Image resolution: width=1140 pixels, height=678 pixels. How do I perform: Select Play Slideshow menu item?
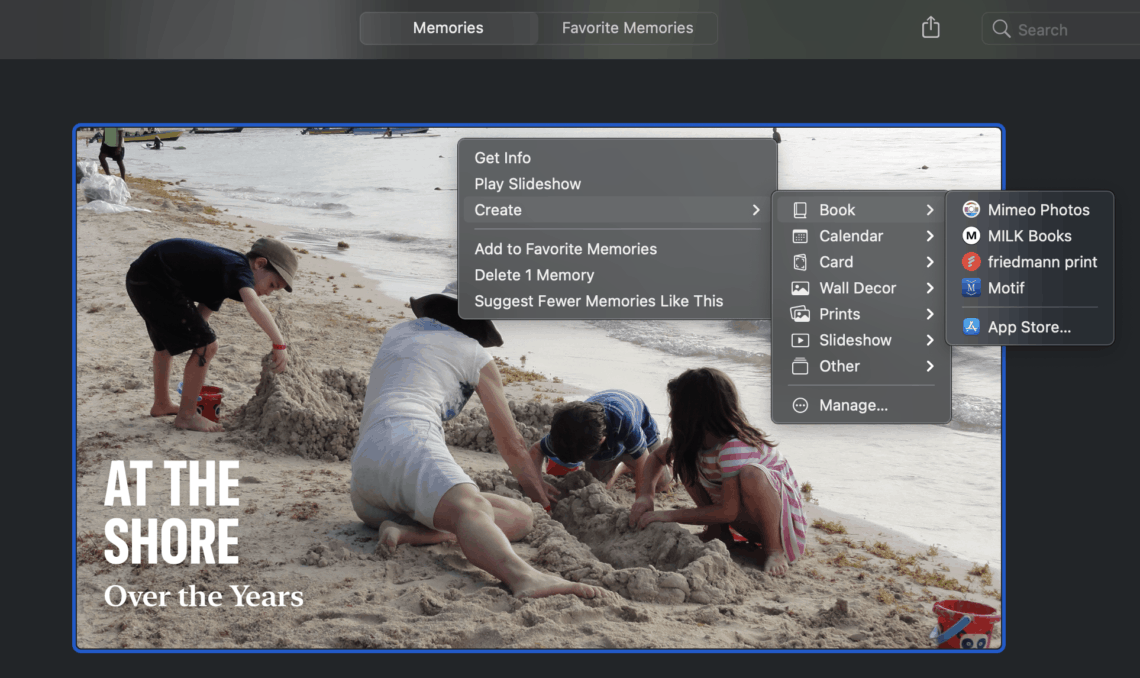tap(617, 184)
